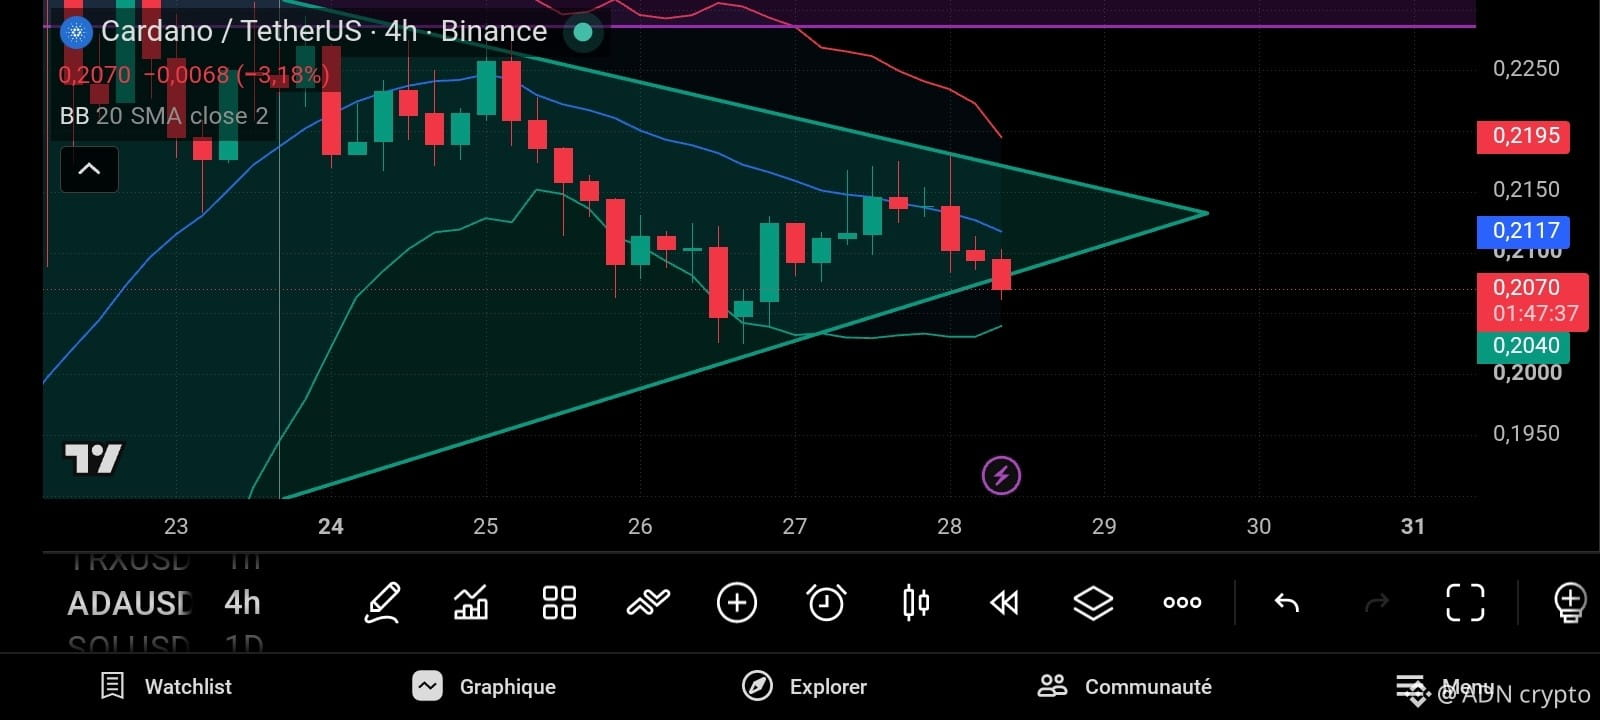The height and width of the screenshot is (720, 1600).
Task: Tap the TradingView logo on the chart
Action: pyautogui.click(x=93, y=459)
